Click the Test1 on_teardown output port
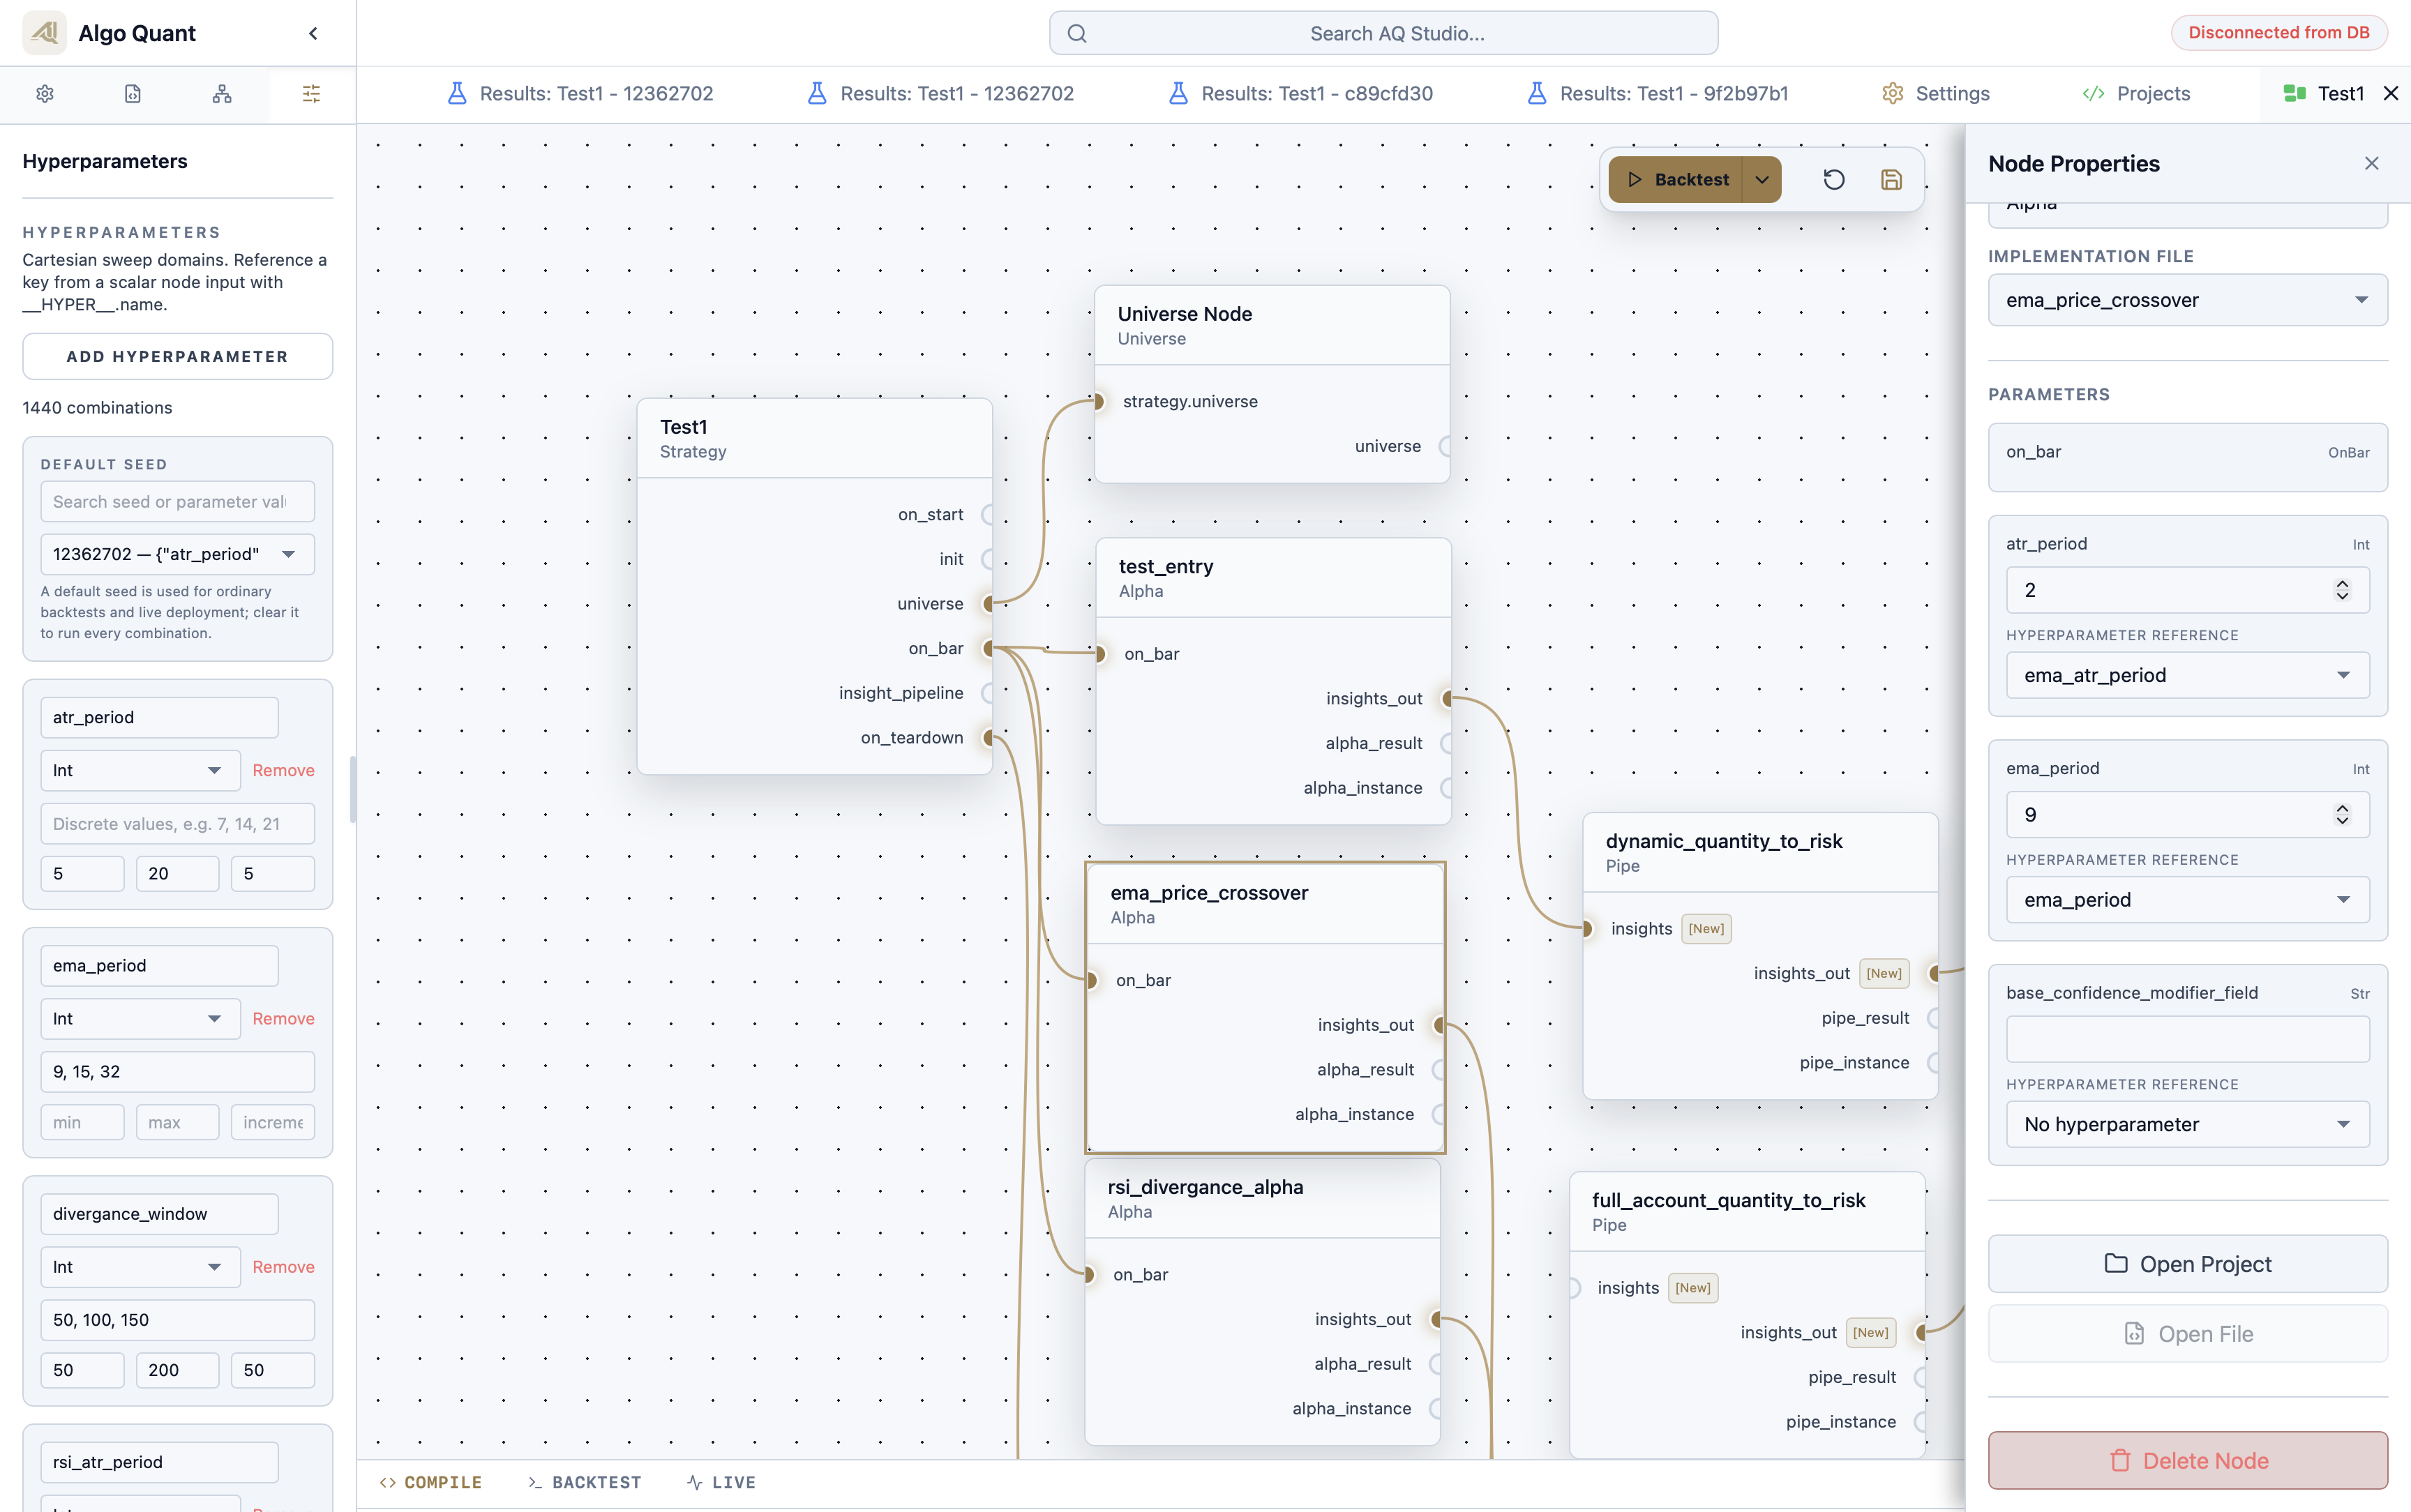This screenshot has width=2411, height=1512. [988, 738]
